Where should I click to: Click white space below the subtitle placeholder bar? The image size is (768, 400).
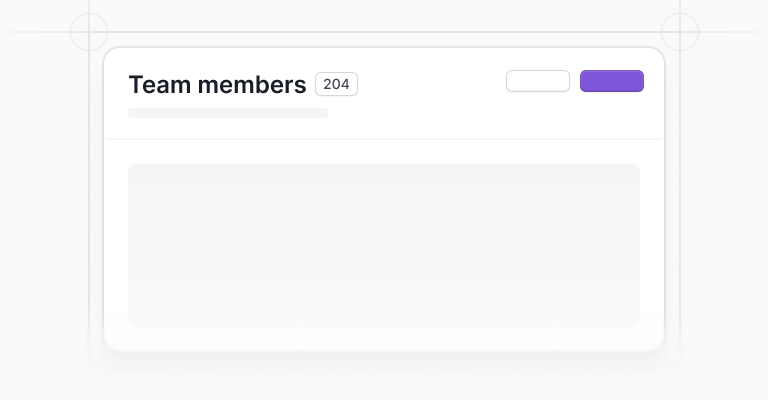[228, 128]
